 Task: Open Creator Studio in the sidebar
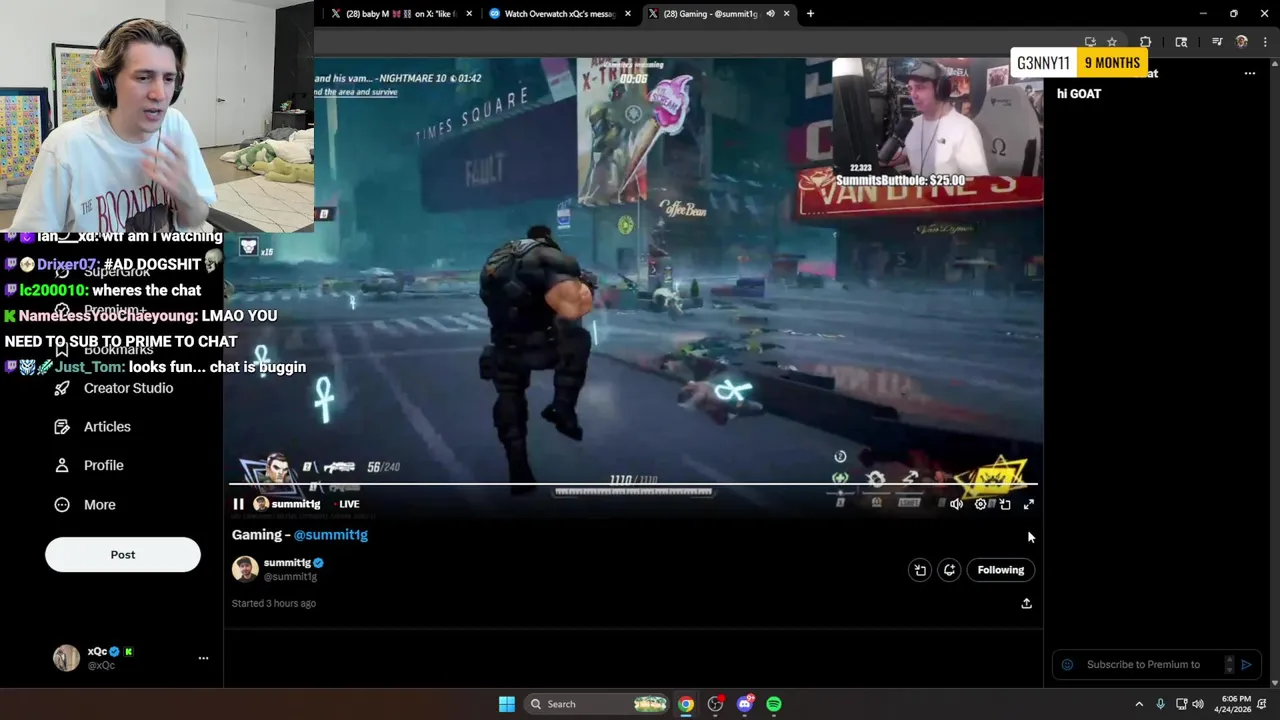click(x=128, y=388)
